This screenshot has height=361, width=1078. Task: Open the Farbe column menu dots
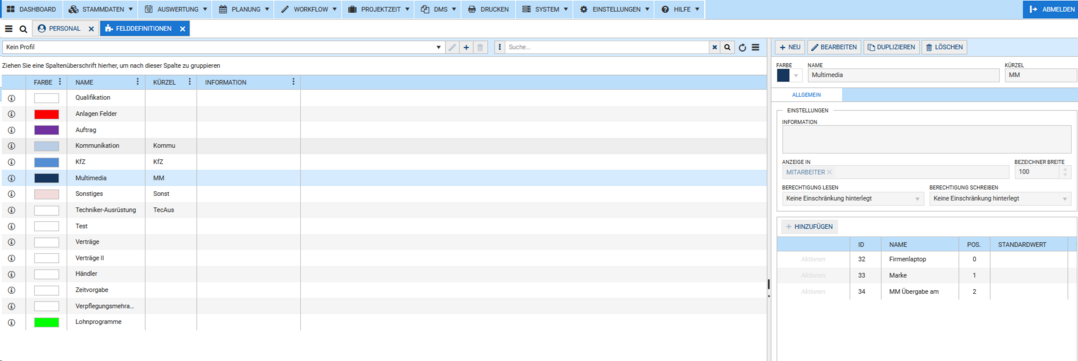60,82
